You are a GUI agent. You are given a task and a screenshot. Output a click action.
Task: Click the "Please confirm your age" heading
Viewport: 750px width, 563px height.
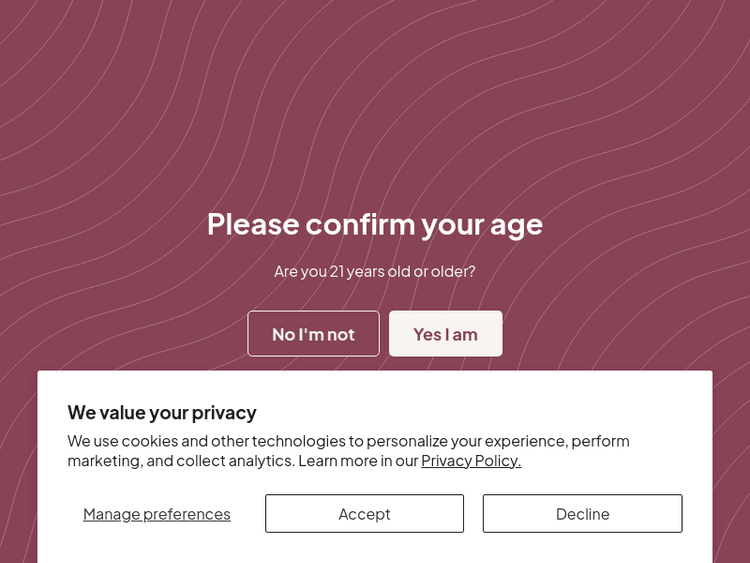[x=375, y=224]
